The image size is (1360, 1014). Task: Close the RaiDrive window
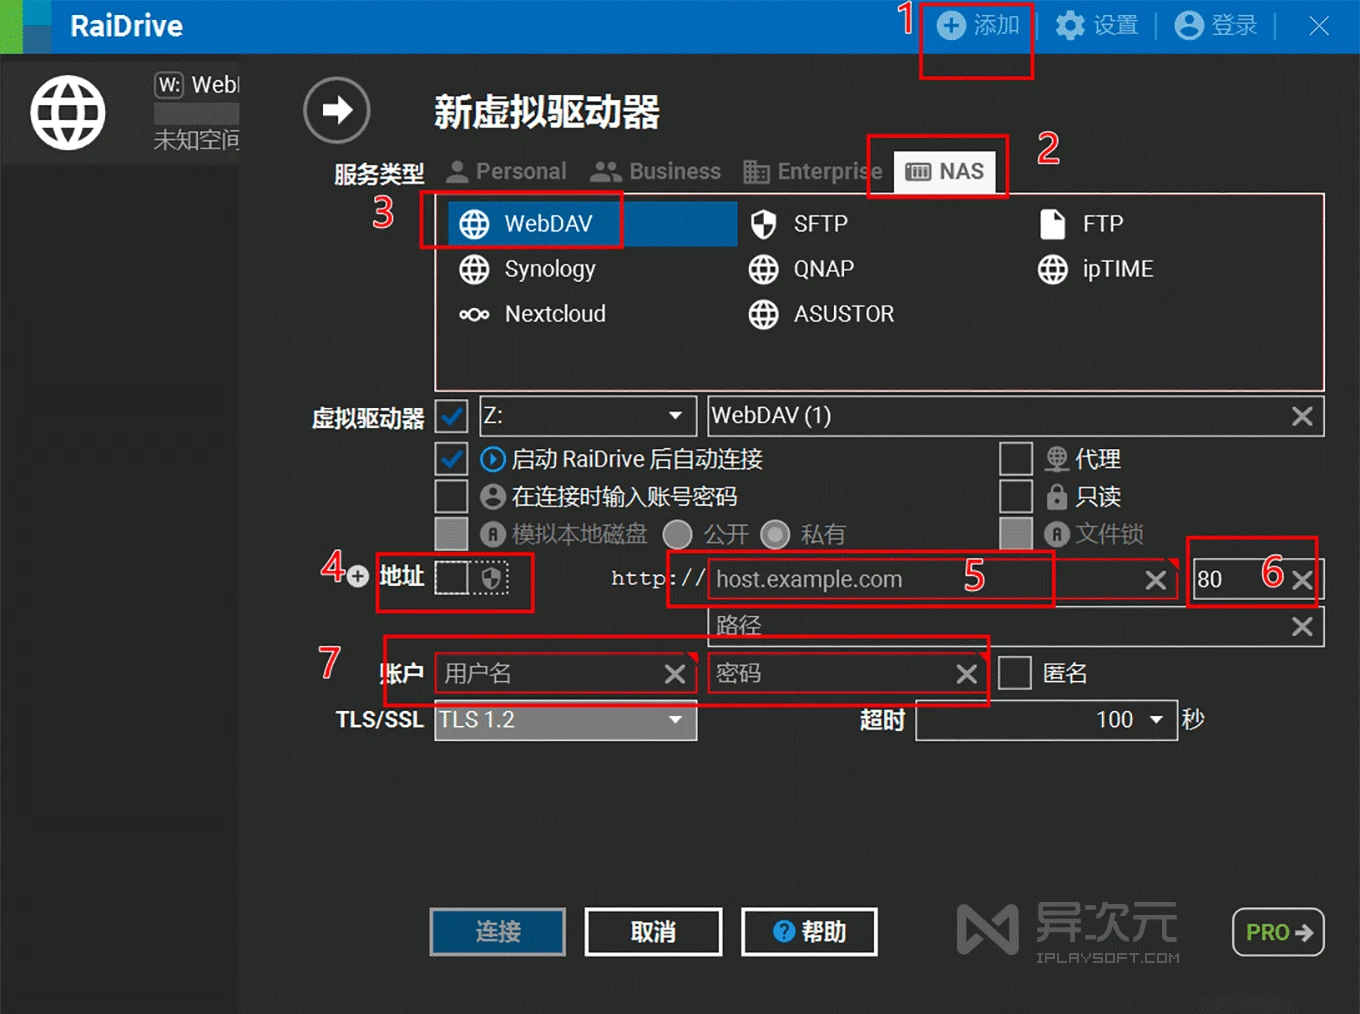1319,26
